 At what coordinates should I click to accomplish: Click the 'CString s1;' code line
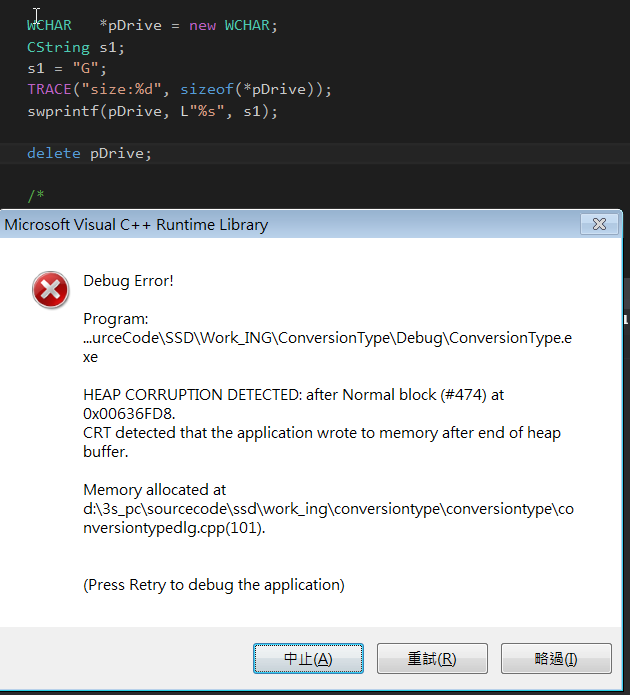point(76,47)
